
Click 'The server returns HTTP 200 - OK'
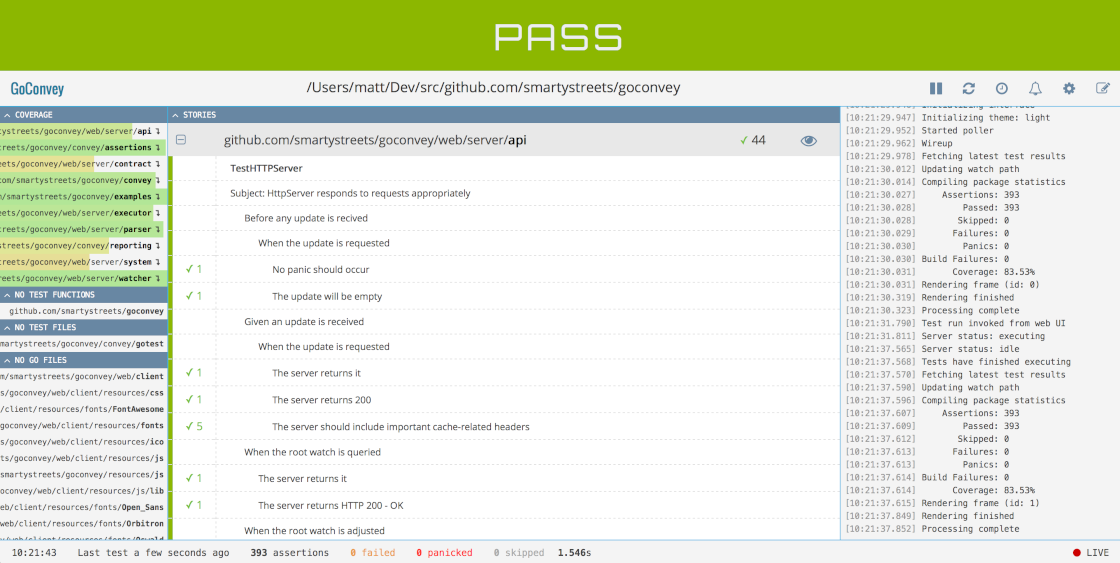coord(331,506)
